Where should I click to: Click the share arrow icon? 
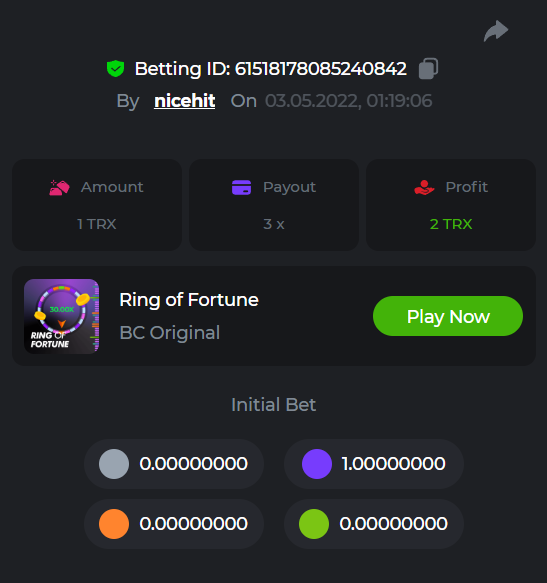click(x=496, y=31)
